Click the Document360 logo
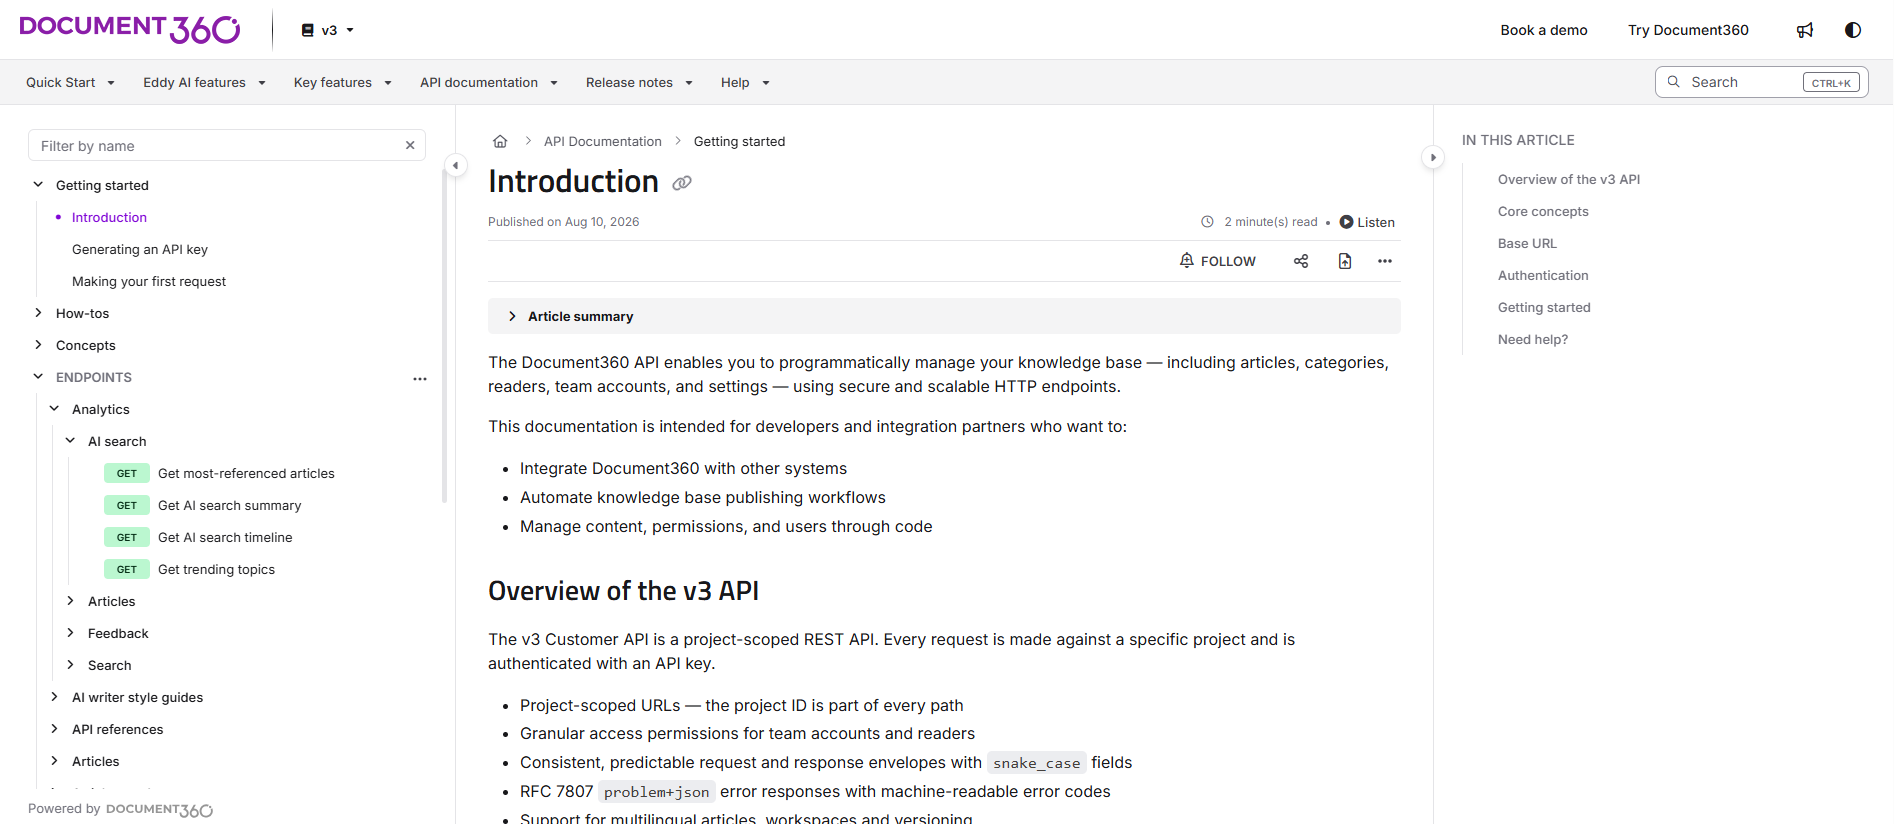The image size is (1894, 824). (130, 29)
